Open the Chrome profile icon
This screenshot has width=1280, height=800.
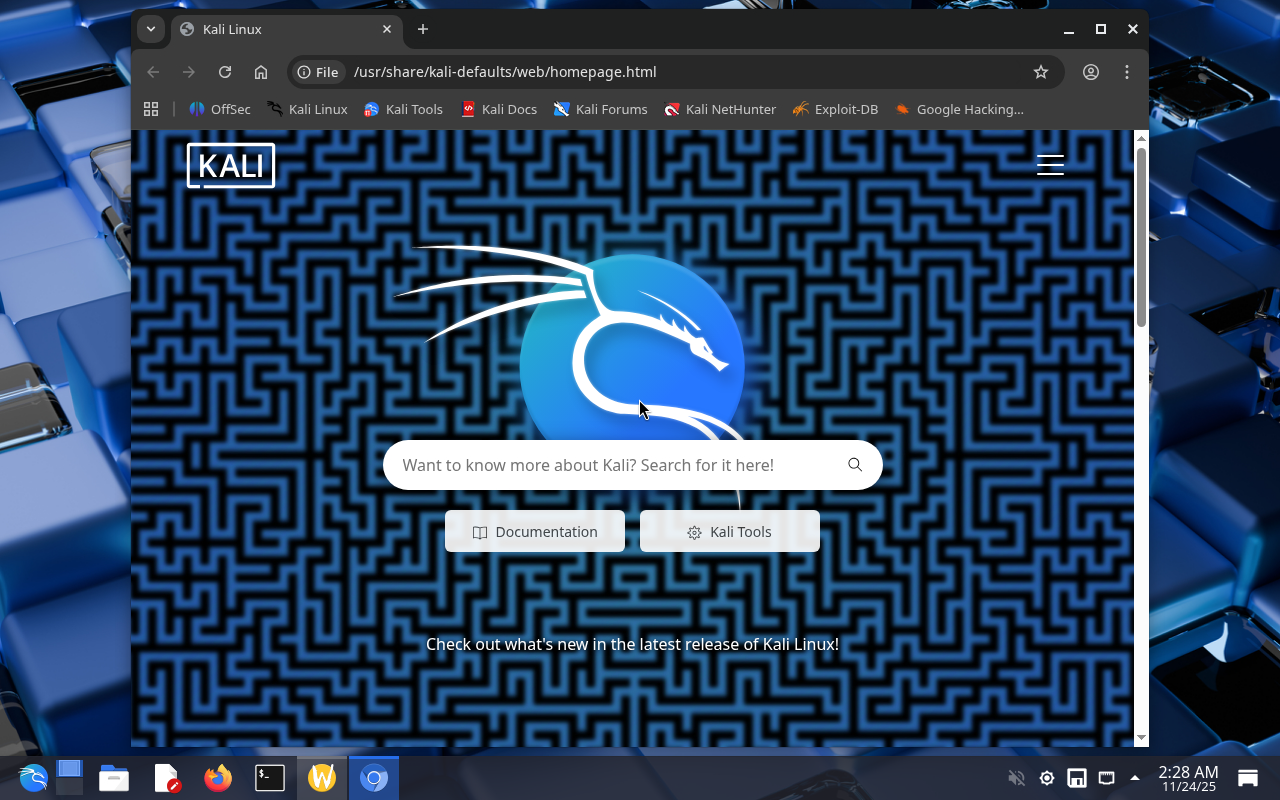click(1091, 72)
